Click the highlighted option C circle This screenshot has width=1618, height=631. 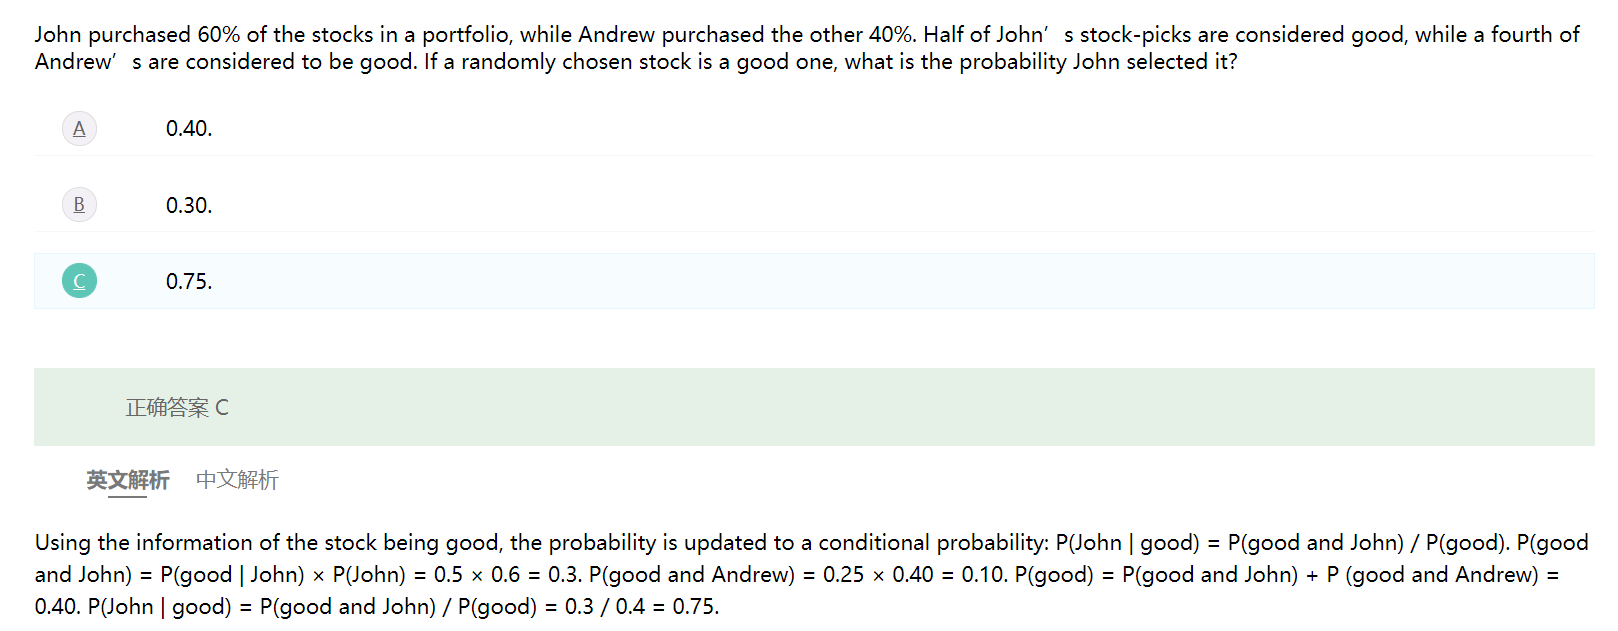pos(79,281)
